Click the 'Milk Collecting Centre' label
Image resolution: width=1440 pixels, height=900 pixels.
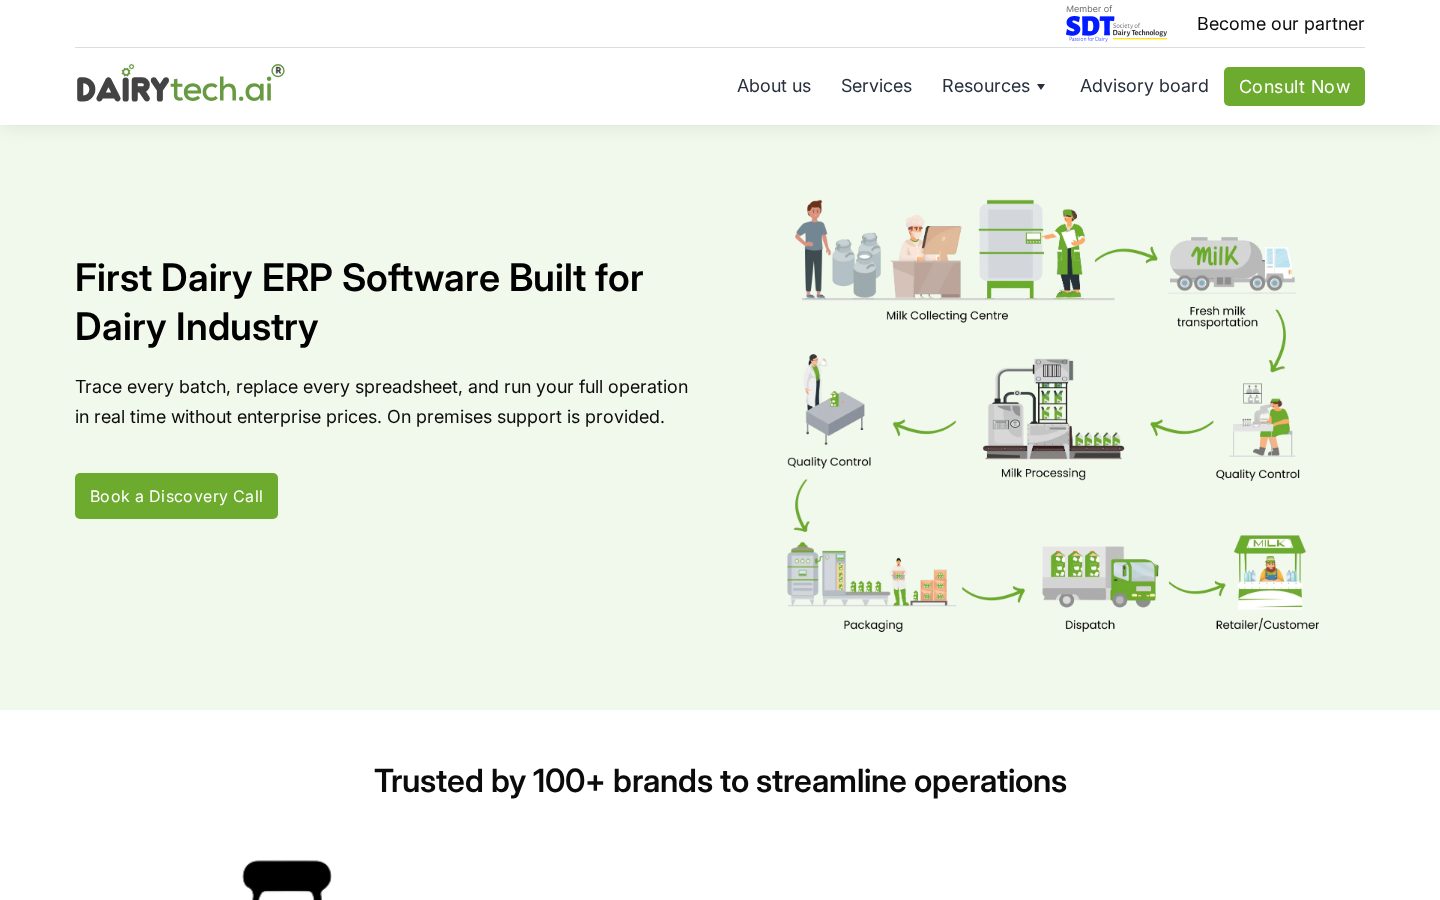tap(947, 316)
